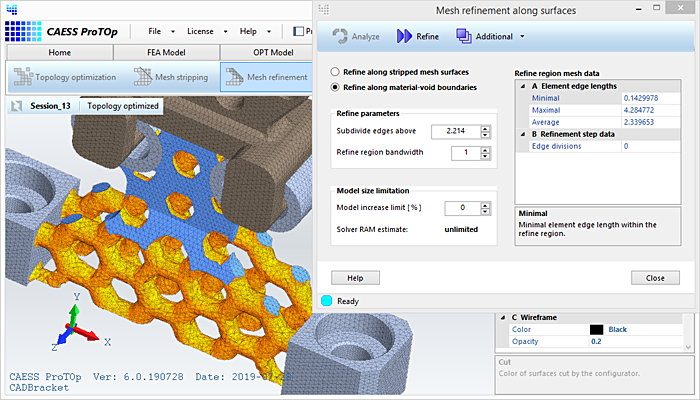Select Refine along stripped mesh surfaces

tap(335, 72)
